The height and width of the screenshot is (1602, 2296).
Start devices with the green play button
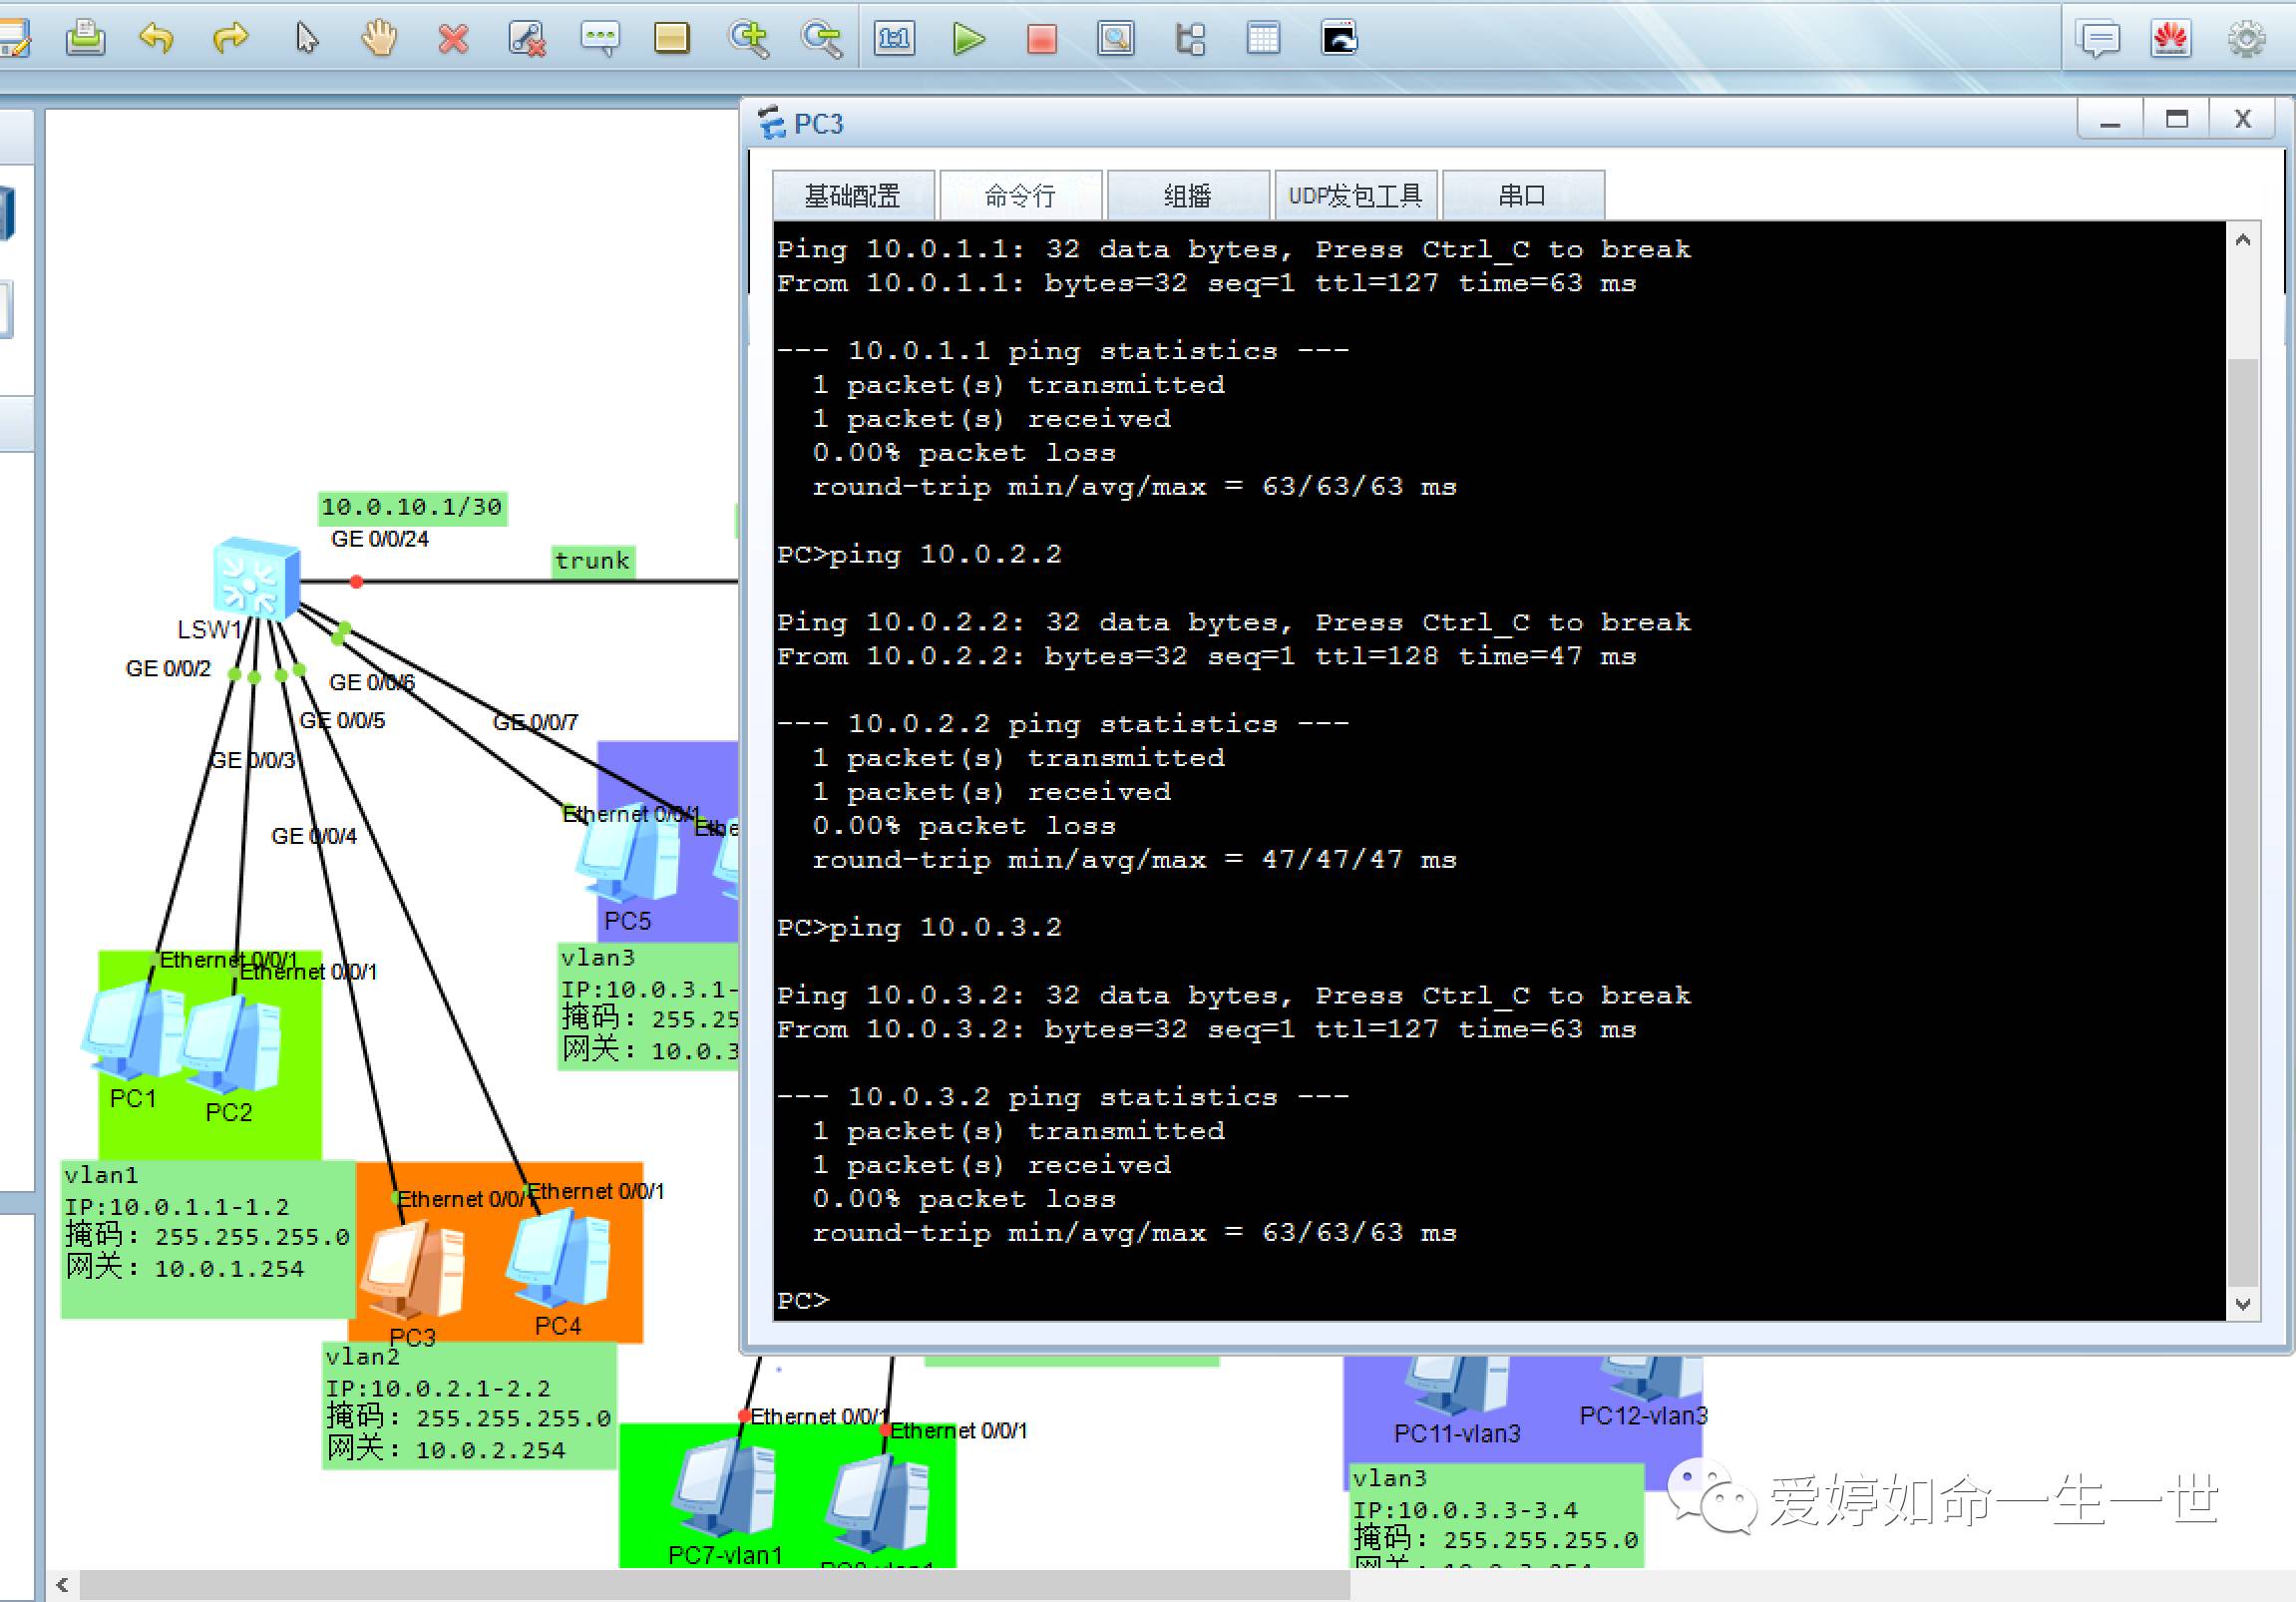click(968, 39)
